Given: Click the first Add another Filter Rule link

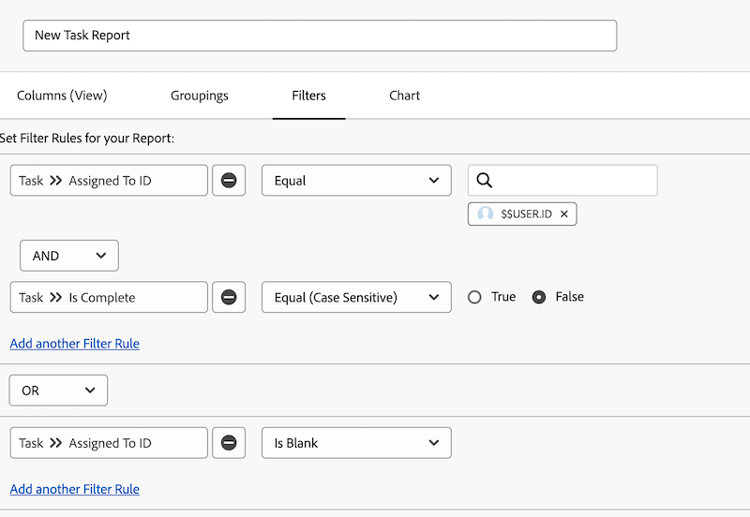Looking at the screenshot, I should coord(75,344).
